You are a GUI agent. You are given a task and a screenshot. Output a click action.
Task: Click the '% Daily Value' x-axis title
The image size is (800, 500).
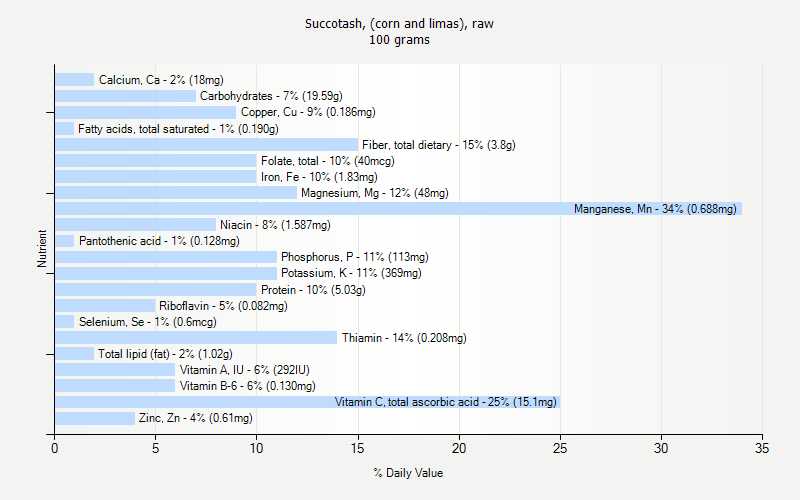[x=408, y=473]
